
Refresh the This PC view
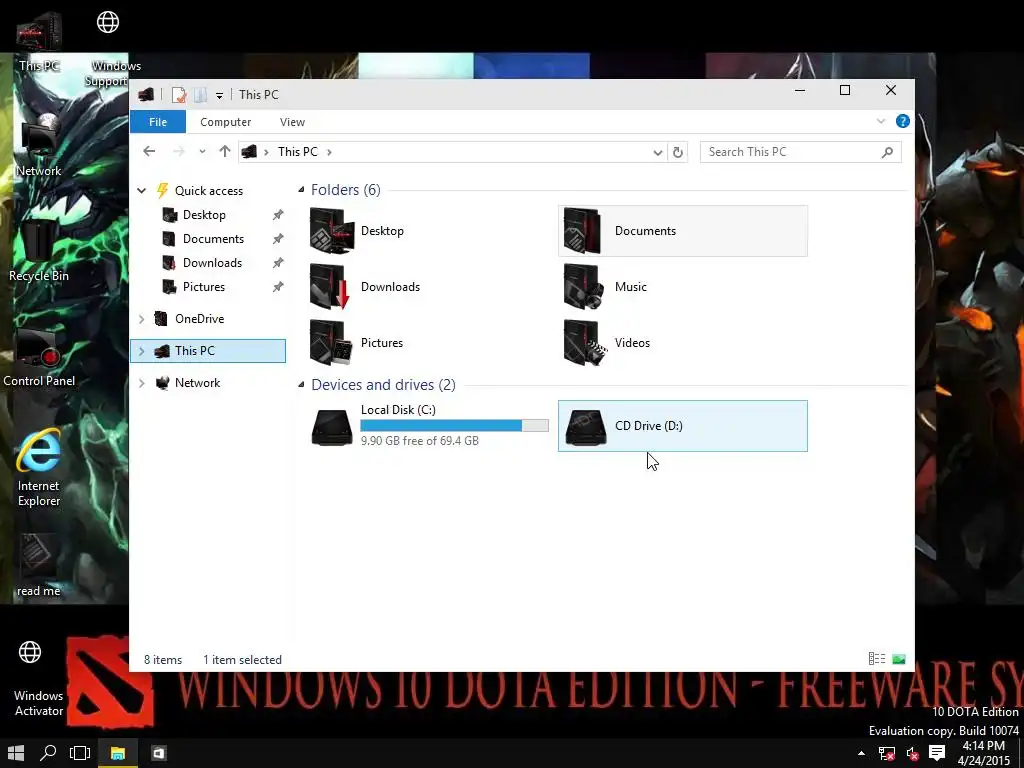(678, 152)
